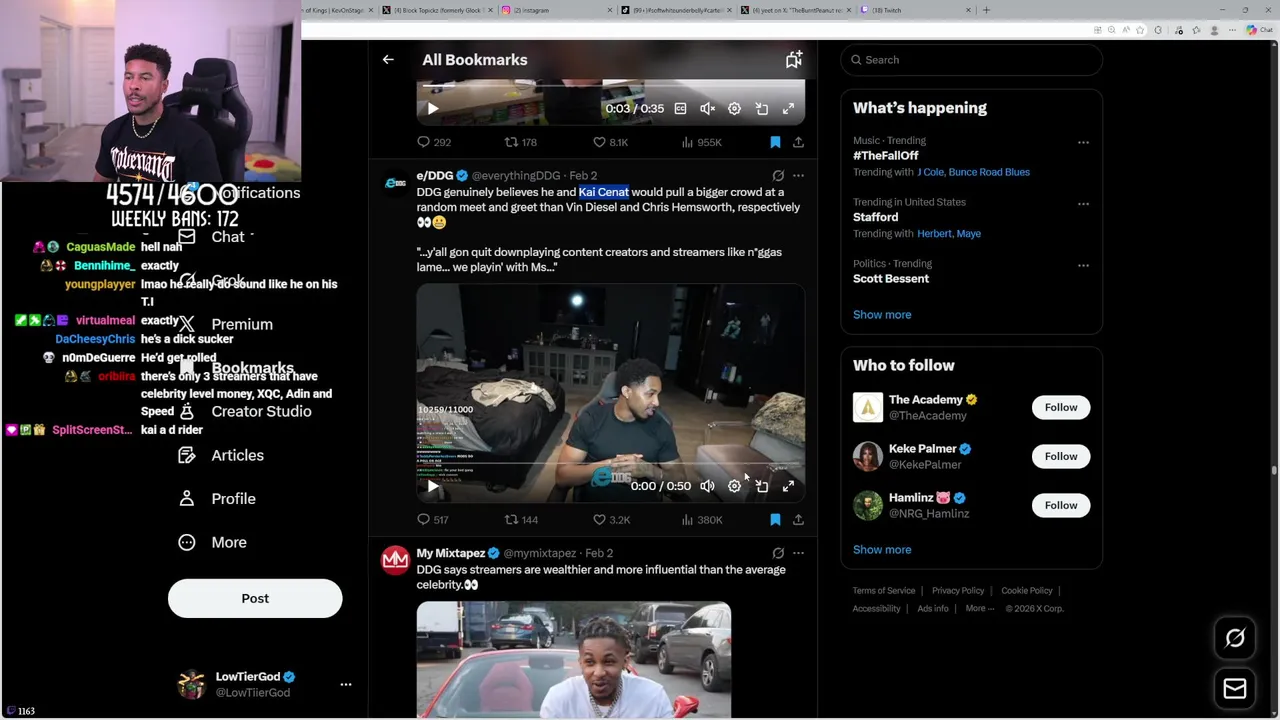Open more options on My Mixtapez post
This screenshot has width=1280, height=720.
[798, 553]
